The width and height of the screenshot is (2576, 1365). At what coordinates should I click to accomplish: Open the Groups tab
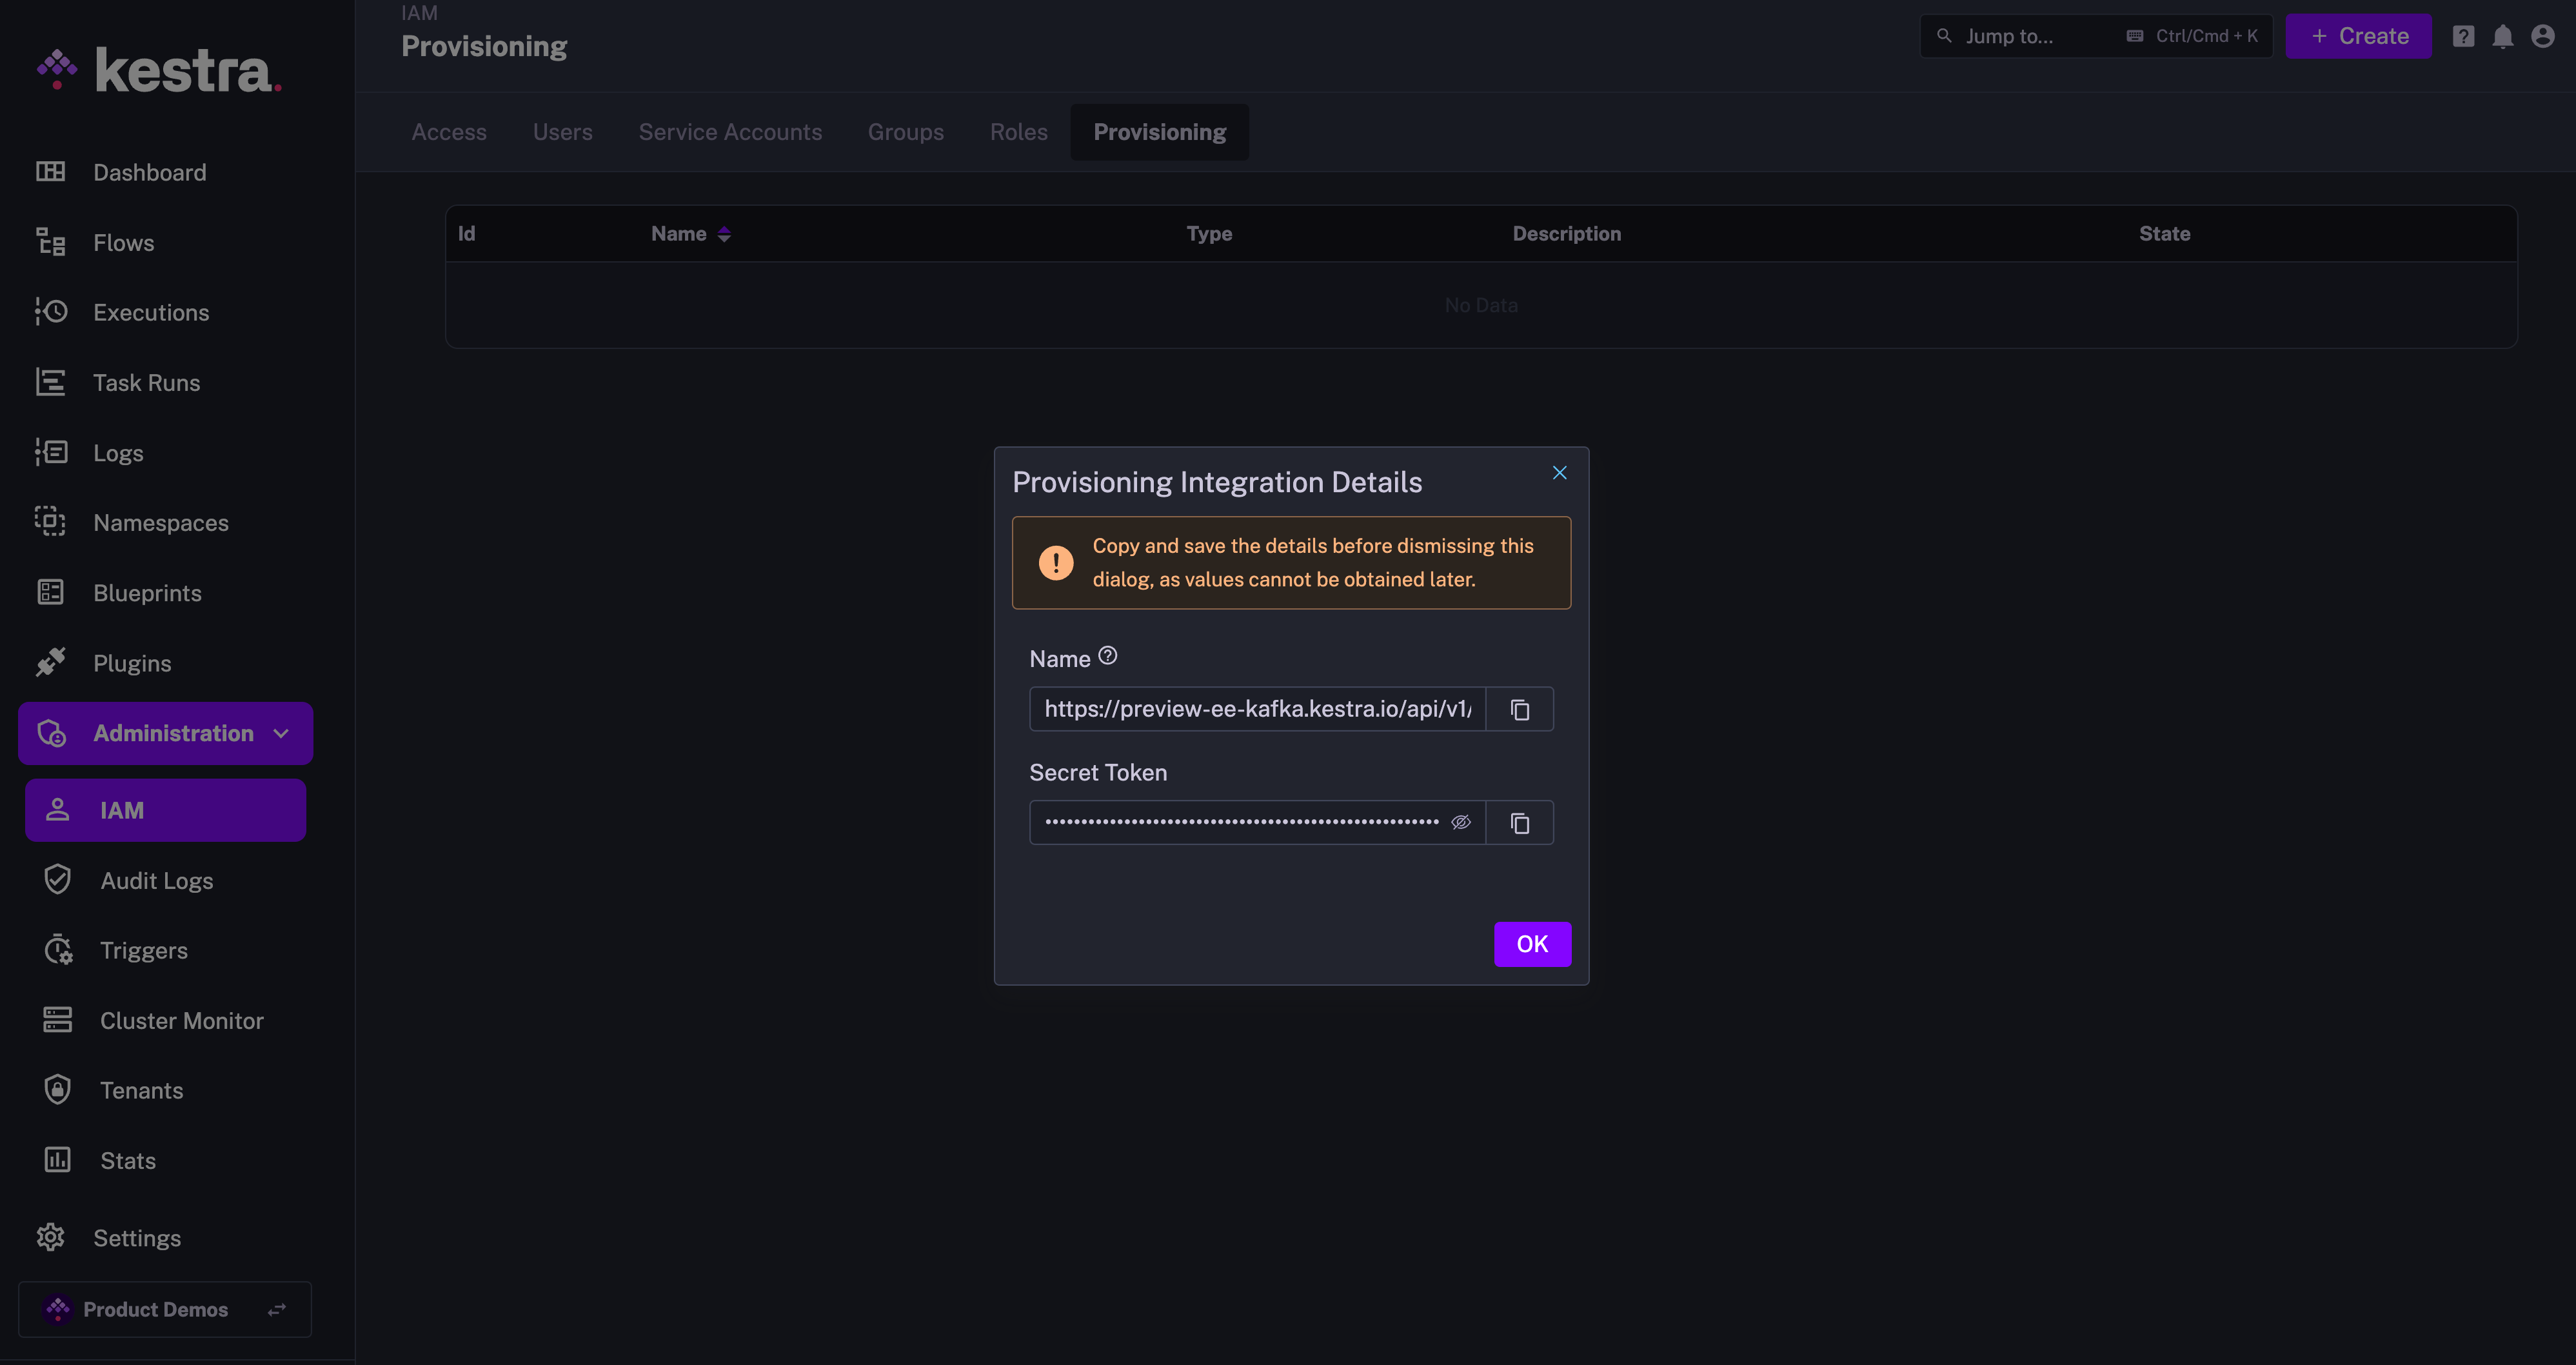905,132
